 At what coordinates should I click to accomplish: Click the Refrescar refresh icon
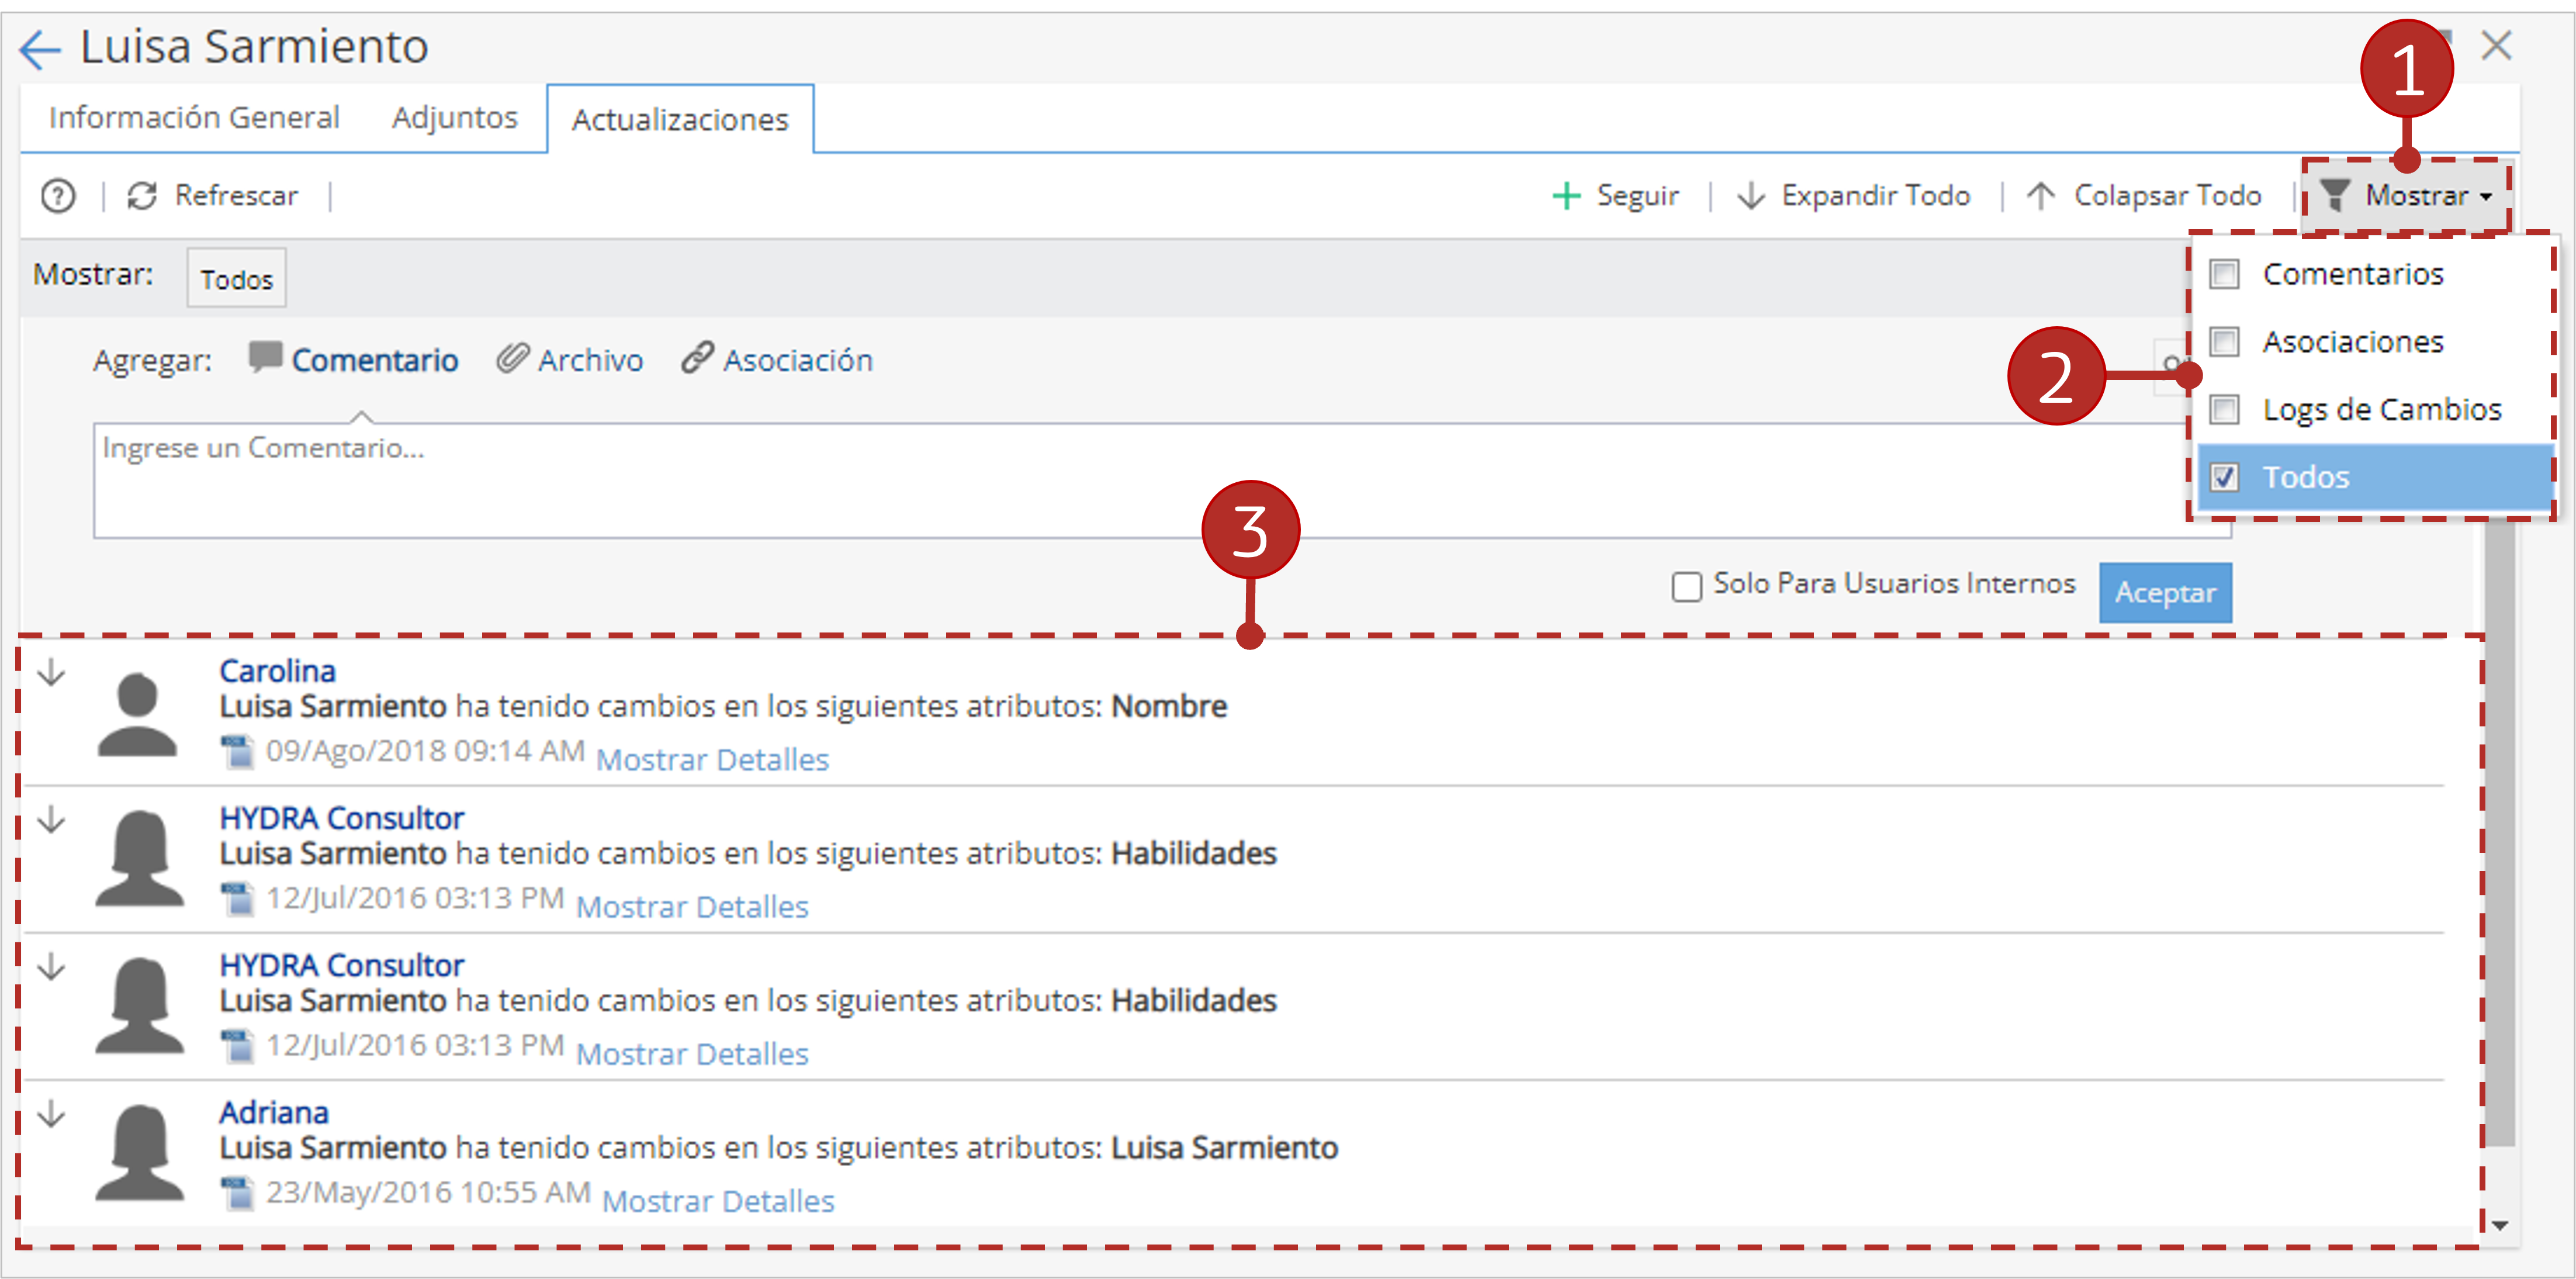click(142, 196)
